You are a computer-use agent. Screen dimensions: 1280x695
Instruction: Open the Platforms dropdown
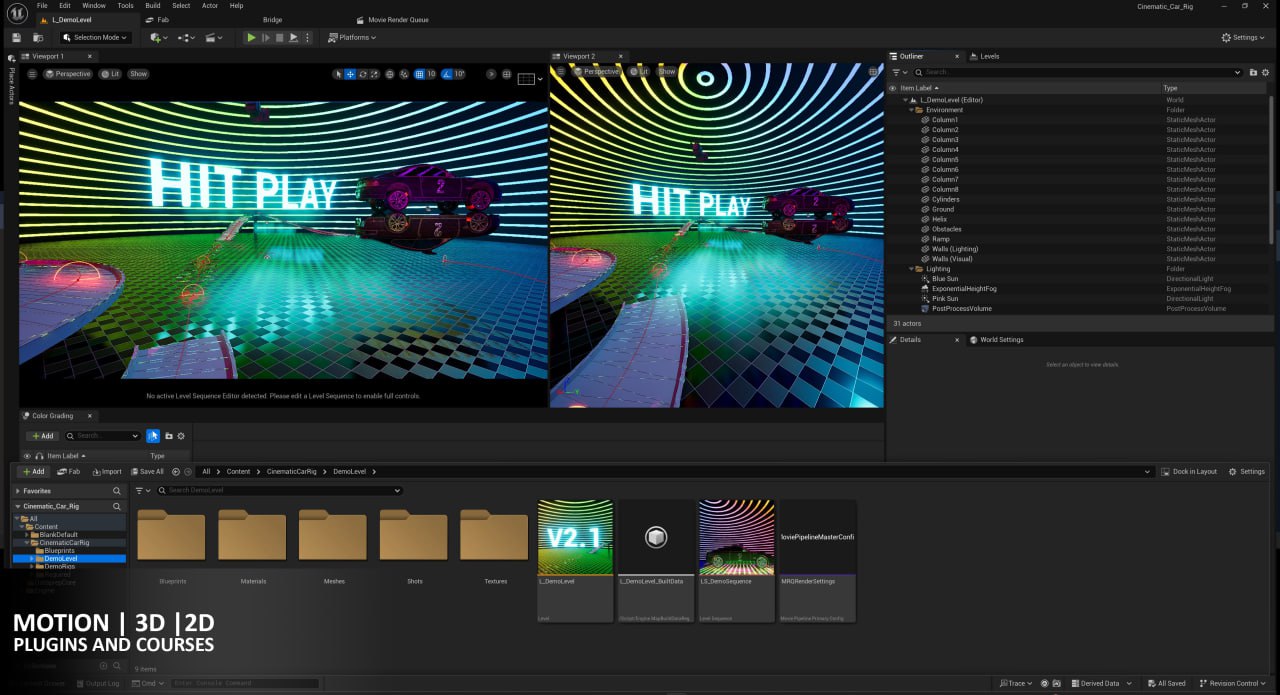(x=353, y=37)
